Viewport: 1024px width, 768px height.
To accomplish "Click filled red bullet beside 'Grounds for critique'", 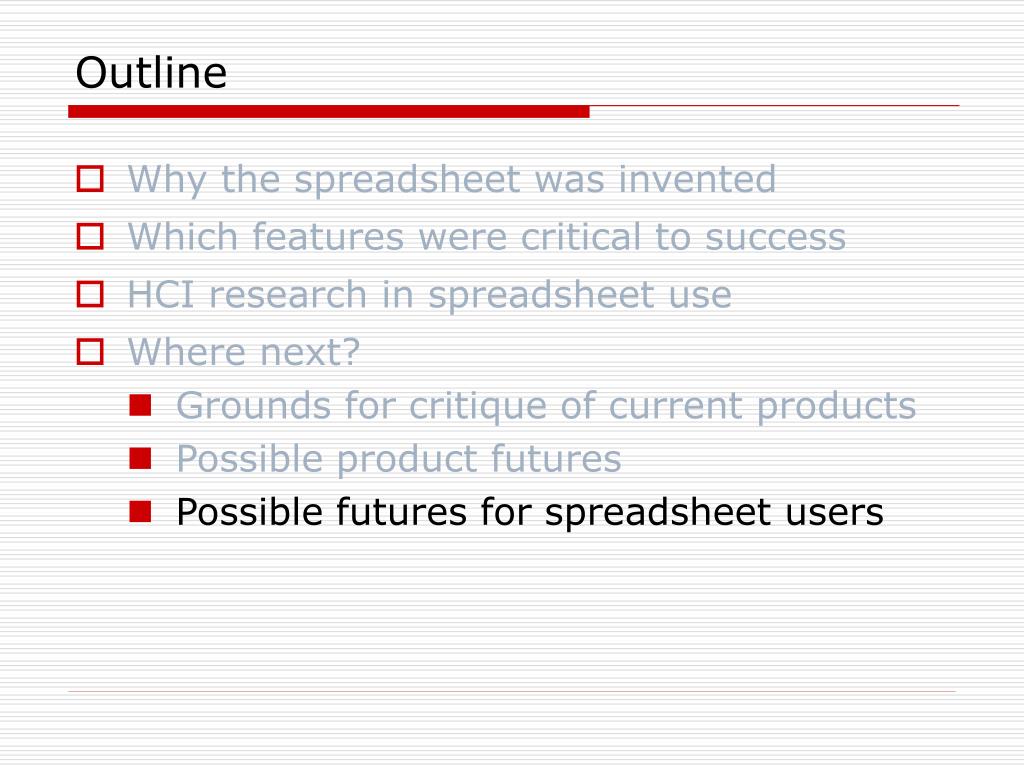I will [140, 405].
